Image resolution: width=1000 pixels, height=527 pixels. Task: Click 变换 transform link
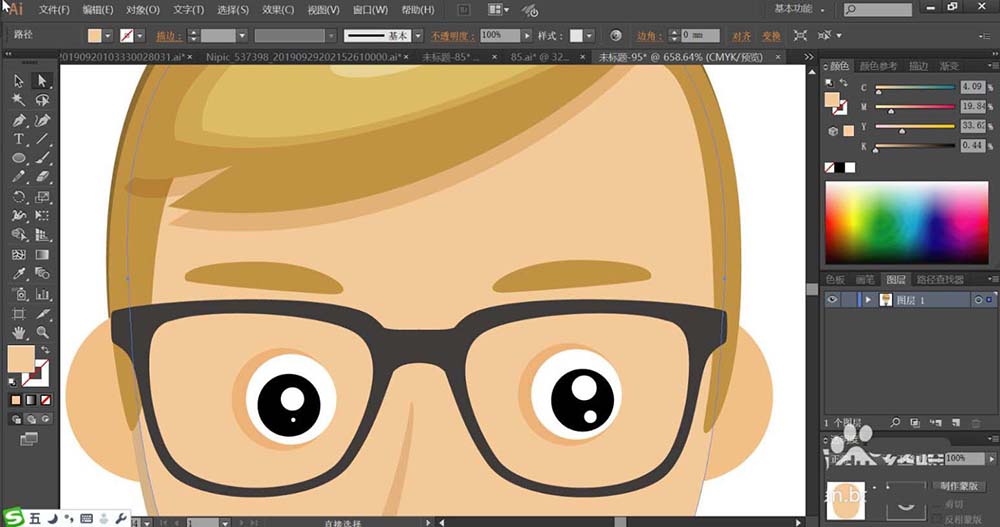pyautogui.click(x=771, y=36)
